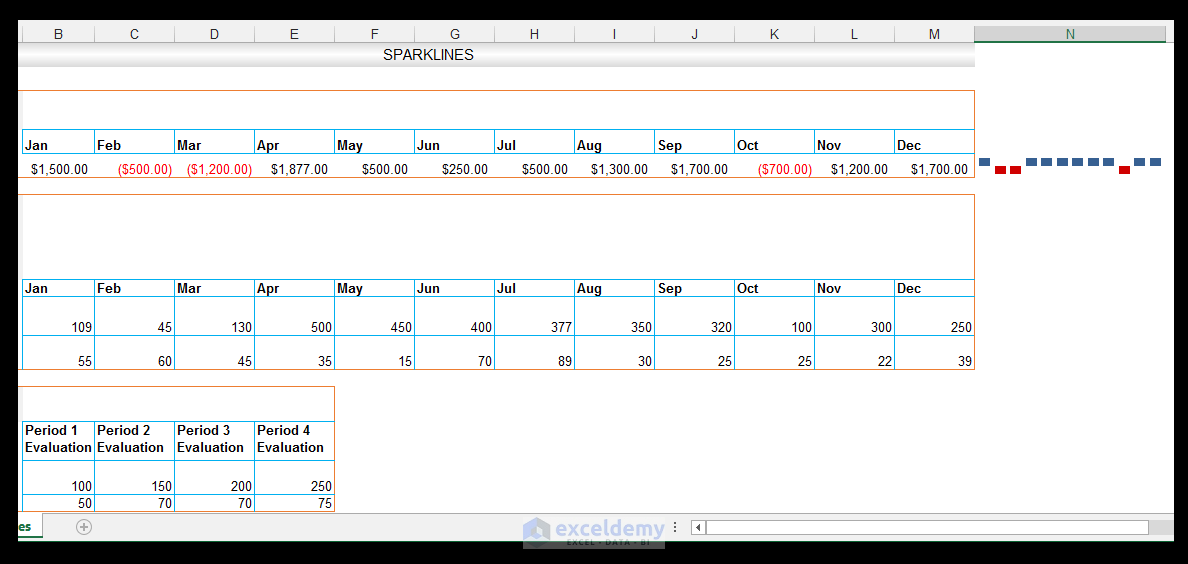The image size is (1188, 564).
Task: Select the cell with value 60
Action: click(135, 352)
